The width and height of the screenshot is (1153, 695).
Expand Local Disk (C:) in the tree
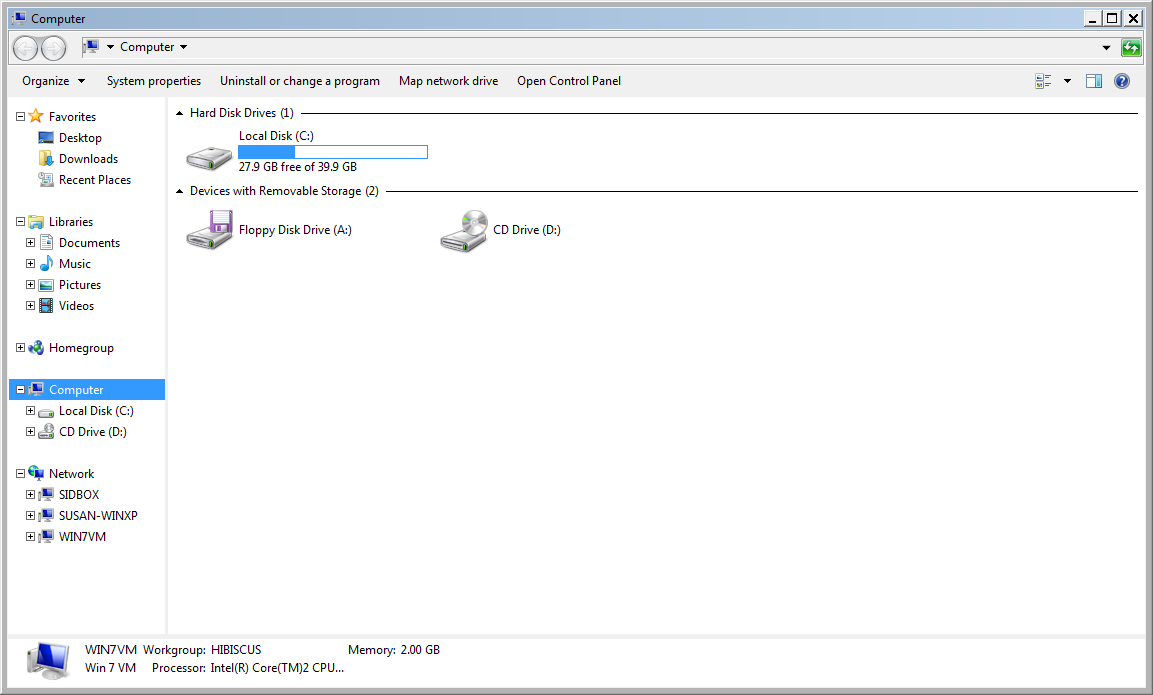click(x=30, y=410)
